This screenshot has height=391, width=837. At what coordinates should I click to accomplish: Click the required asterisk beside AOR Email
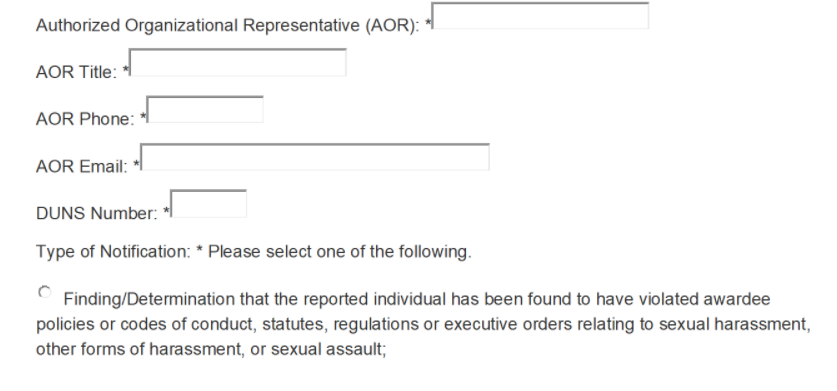click(137, 164)
